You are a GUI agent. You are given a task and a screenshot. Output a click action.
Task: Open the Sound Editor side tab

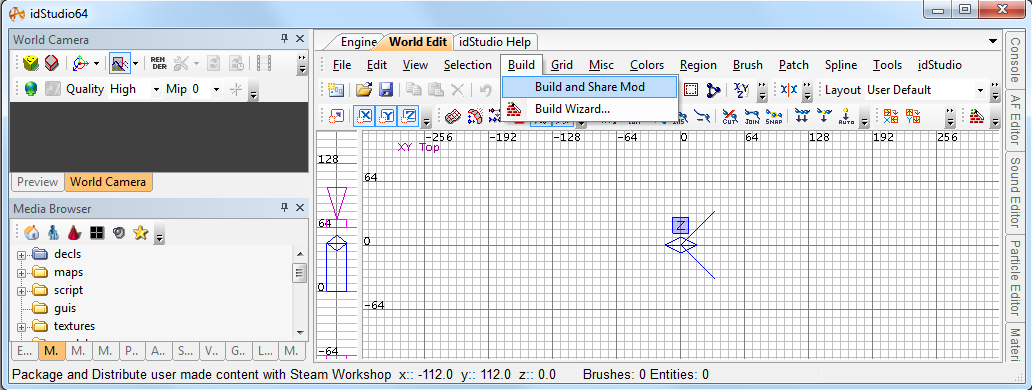1016,192
